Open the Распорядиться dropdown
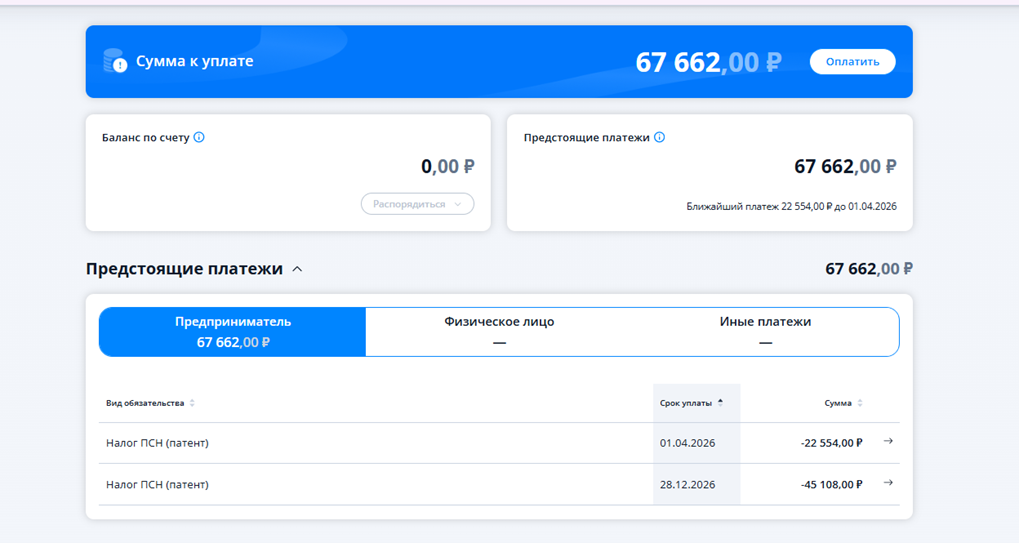 pos(417,204)
